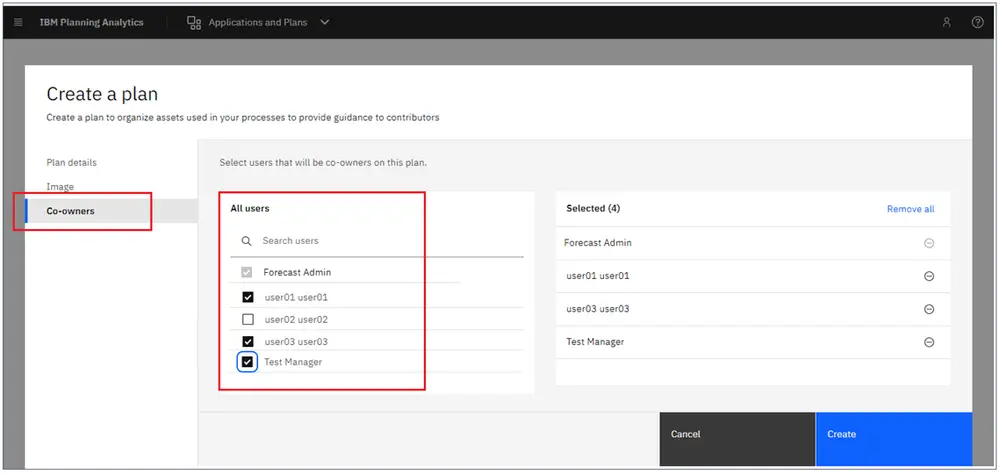Uncheck the user03 user03 checkbox
Screen dimensions: 1000x473
(x=248, y=342)
